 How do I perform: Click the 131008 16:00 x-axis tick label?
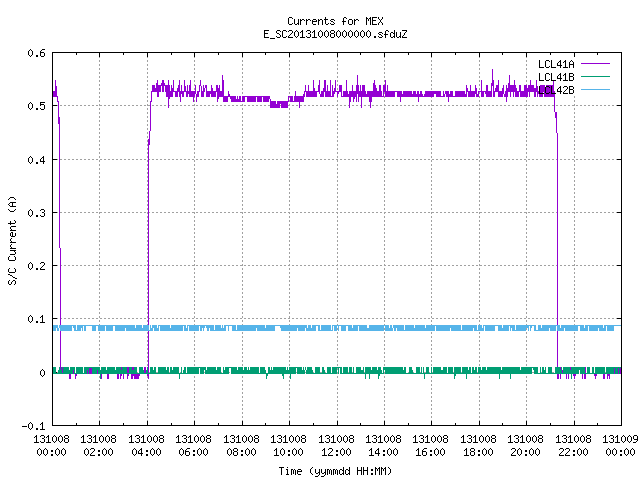(x=431, y=446)
